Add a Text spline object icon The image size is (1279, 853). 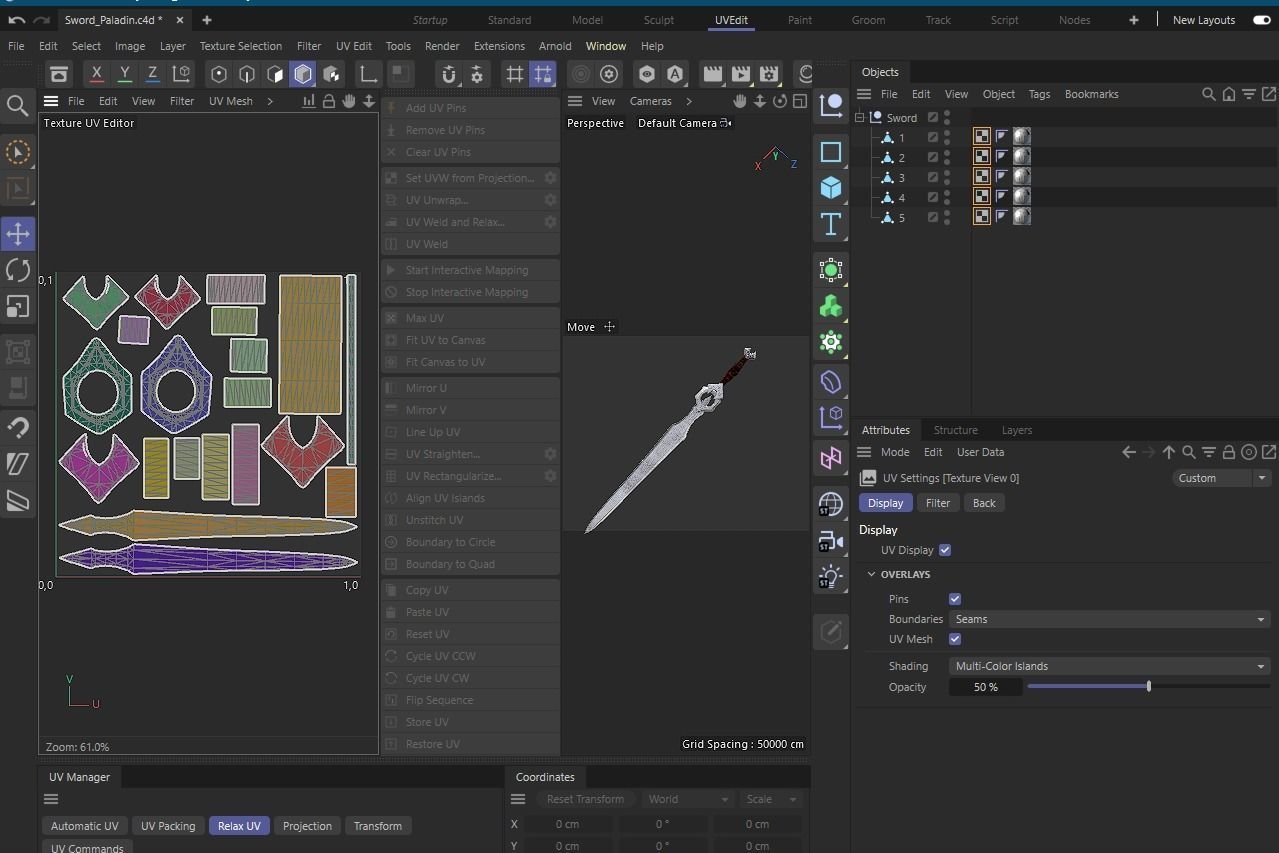[830, 224]
